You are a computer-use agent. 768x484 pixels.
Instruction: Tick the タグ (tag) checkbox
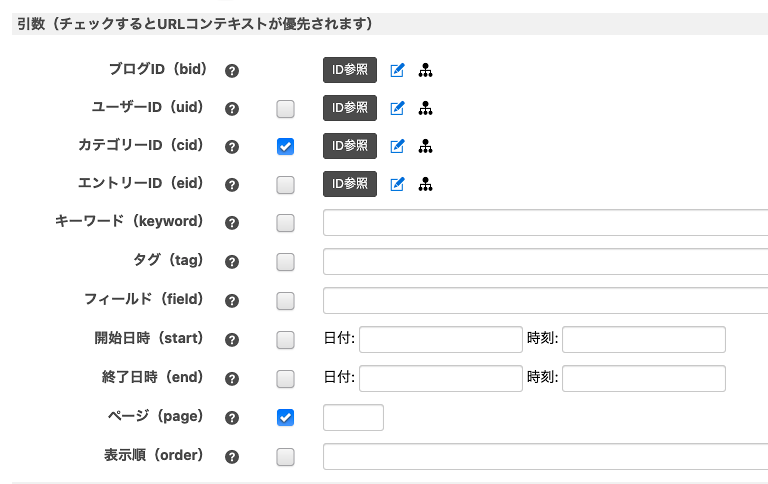285,262
